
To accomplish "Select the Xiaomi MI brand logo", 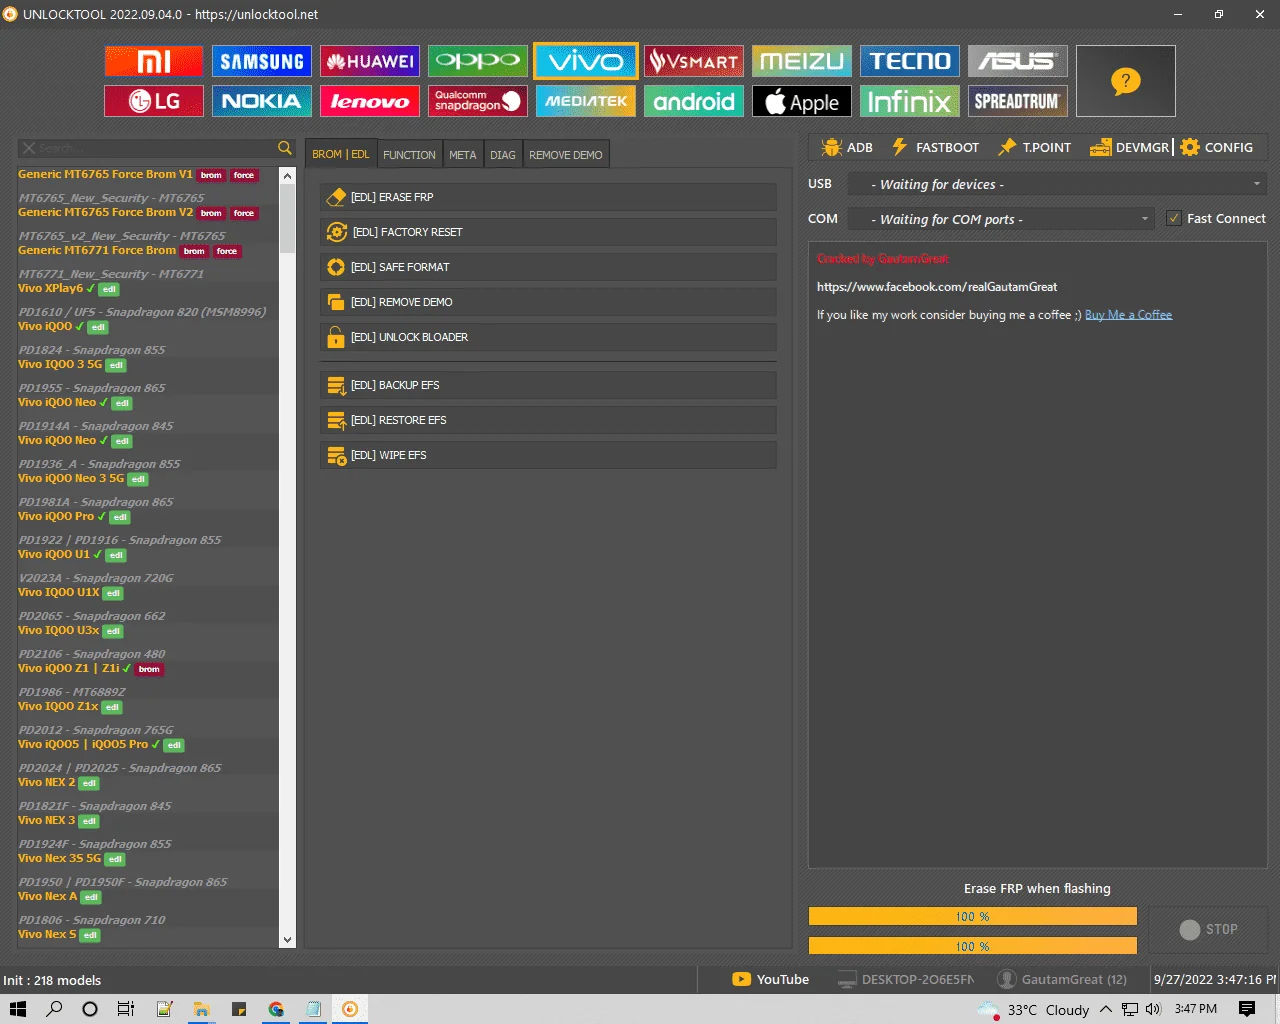I will tap(154, 61).
